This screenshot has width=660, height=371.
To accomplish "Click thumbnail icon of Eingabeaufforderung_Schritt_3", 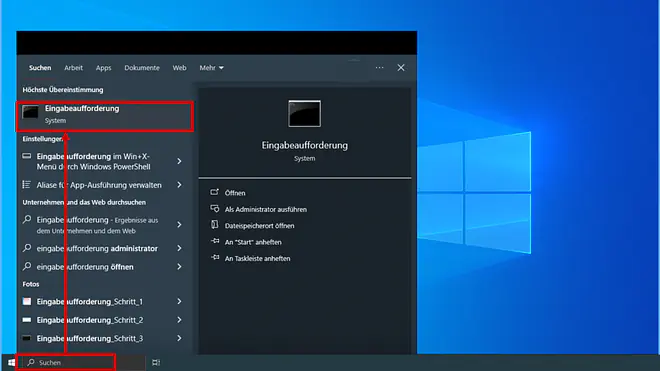I will pyautogui.click(x=27, y=338).
